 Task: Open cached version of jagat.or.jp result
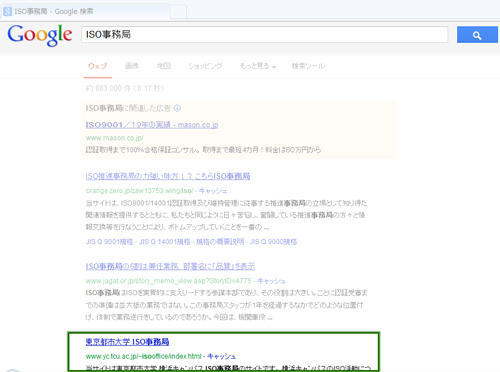(271, 281)
